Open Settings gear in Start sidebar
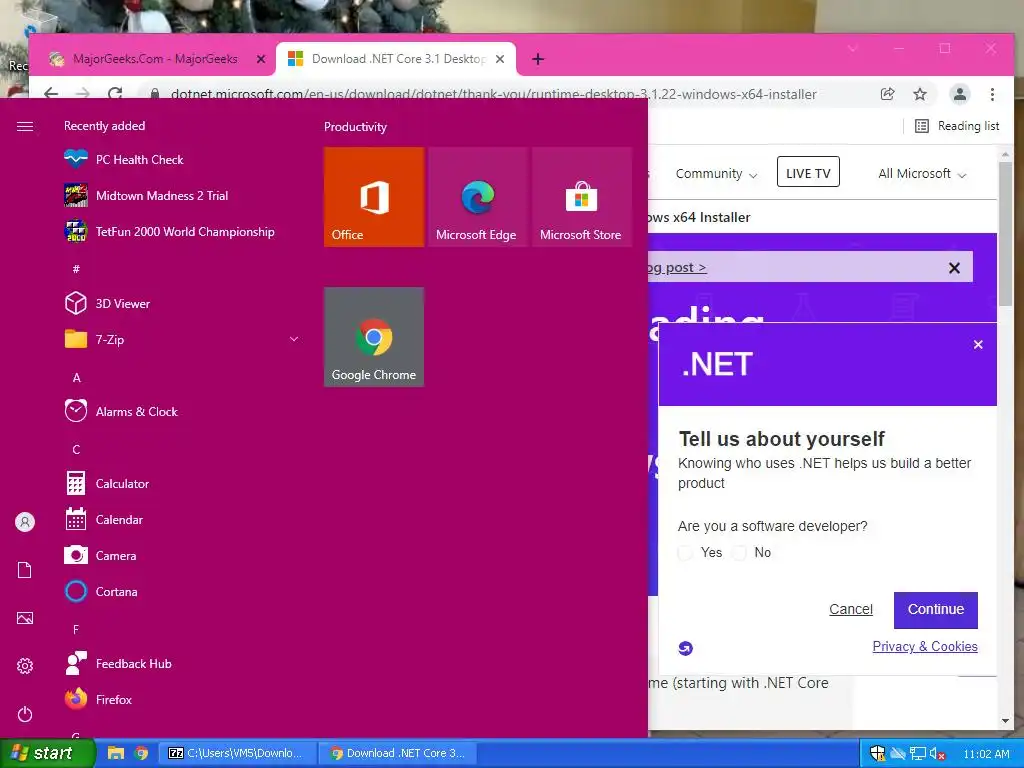1024x768 pixels. (25, 666)
